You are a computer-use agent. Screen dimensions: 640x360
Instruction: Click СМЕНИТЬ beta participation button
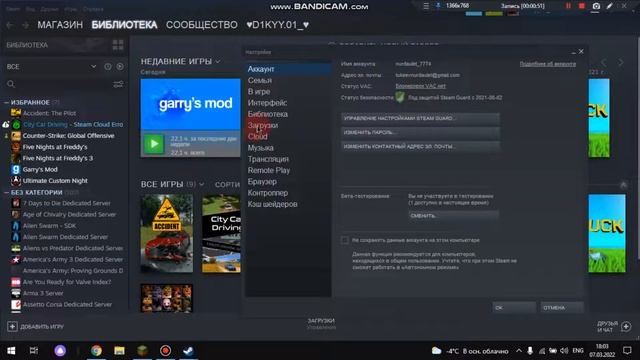tap(453, 216)
